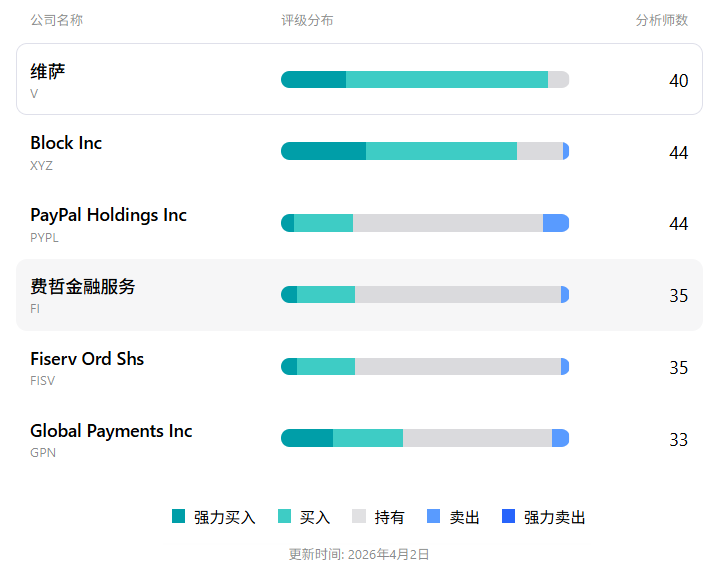Click the 持有 gray legend swatch
Screen dimensions: 721x567
(359, 516)
